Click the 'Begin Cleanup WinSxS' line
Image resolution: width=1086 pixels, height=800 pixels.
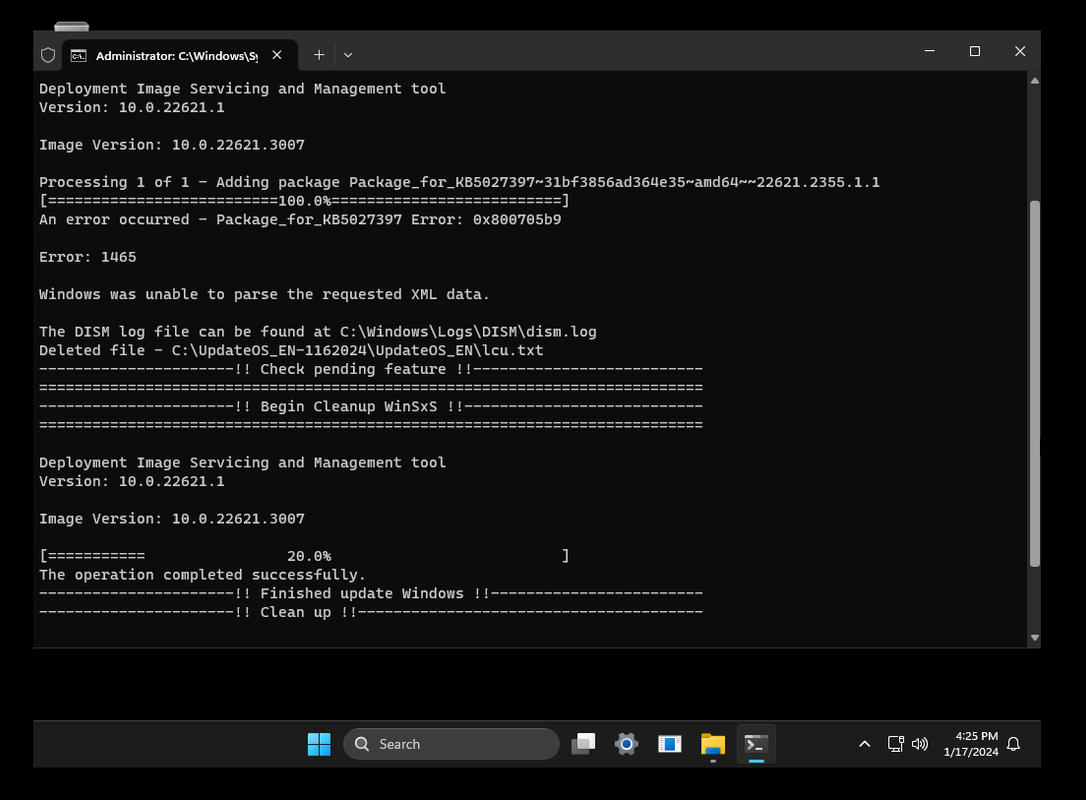(371, 407)
